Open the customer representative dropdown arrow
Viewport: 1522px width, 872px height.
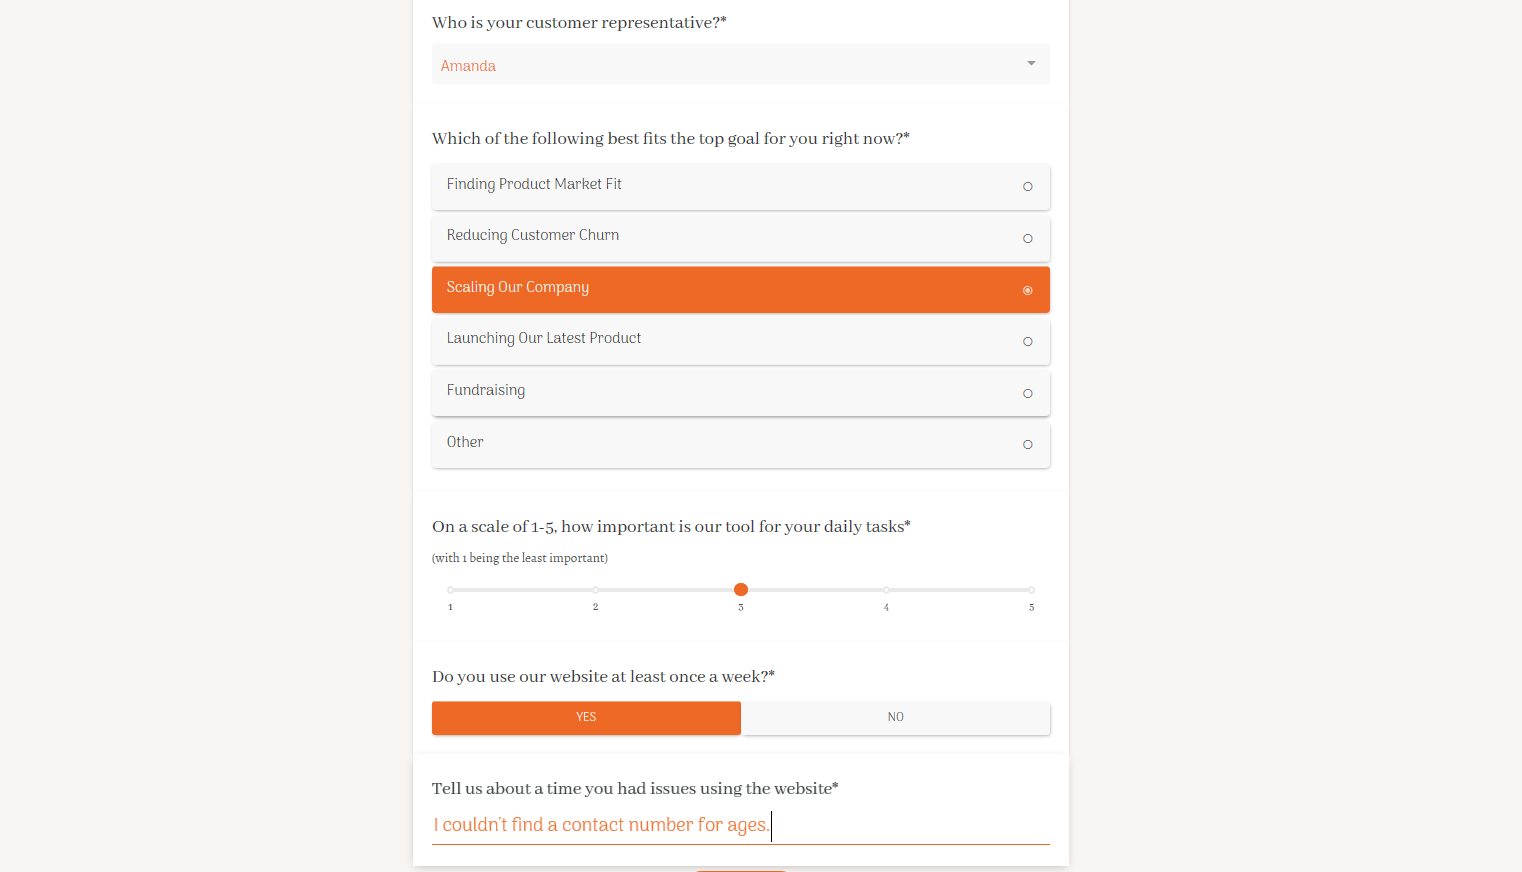pyautogui.click(x=1031, y=64)
